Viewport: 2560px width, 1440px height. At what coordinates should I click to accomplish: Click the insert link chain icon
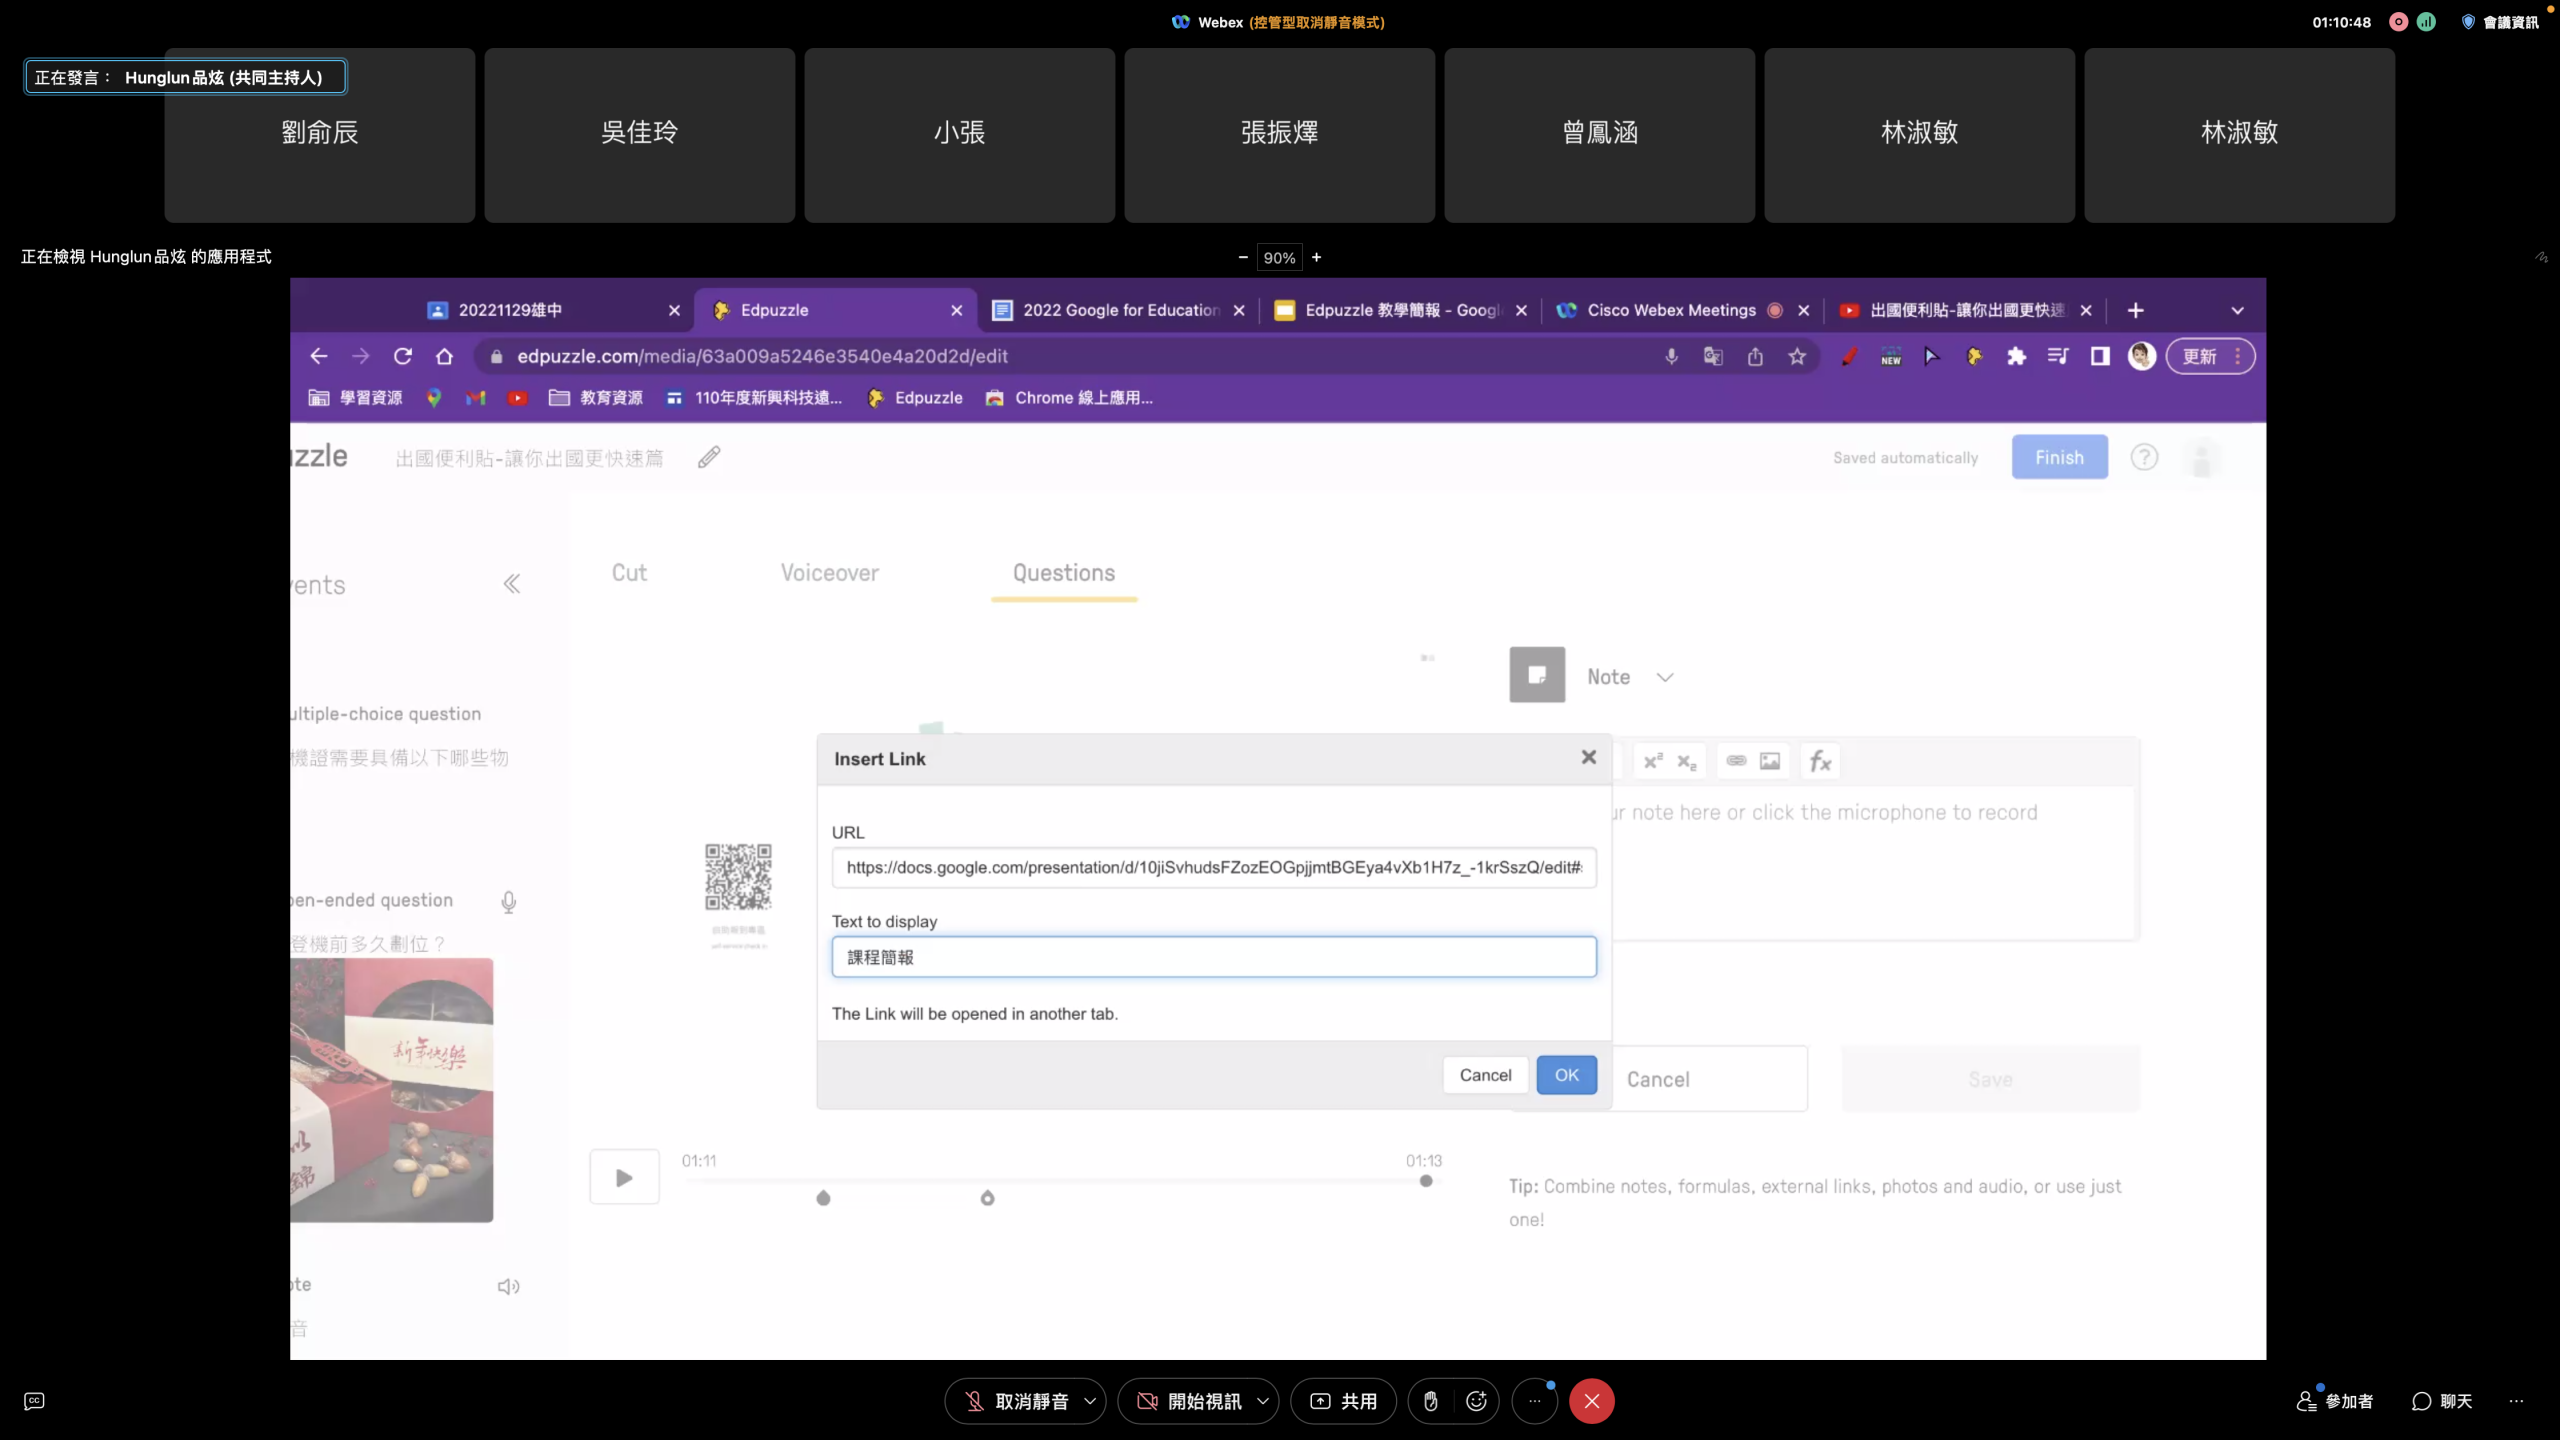click(1736, 761)
